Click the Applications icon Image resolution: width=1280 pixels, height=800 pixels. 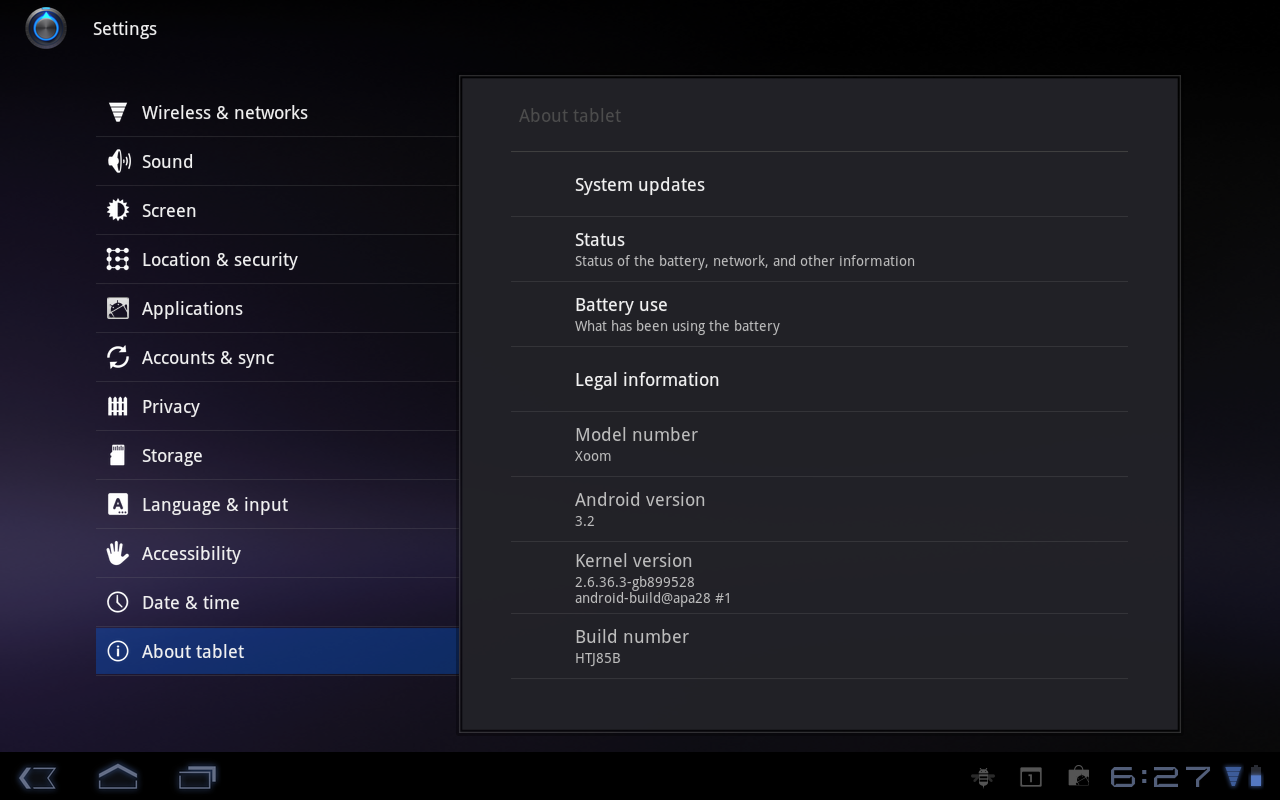(118, 308)
